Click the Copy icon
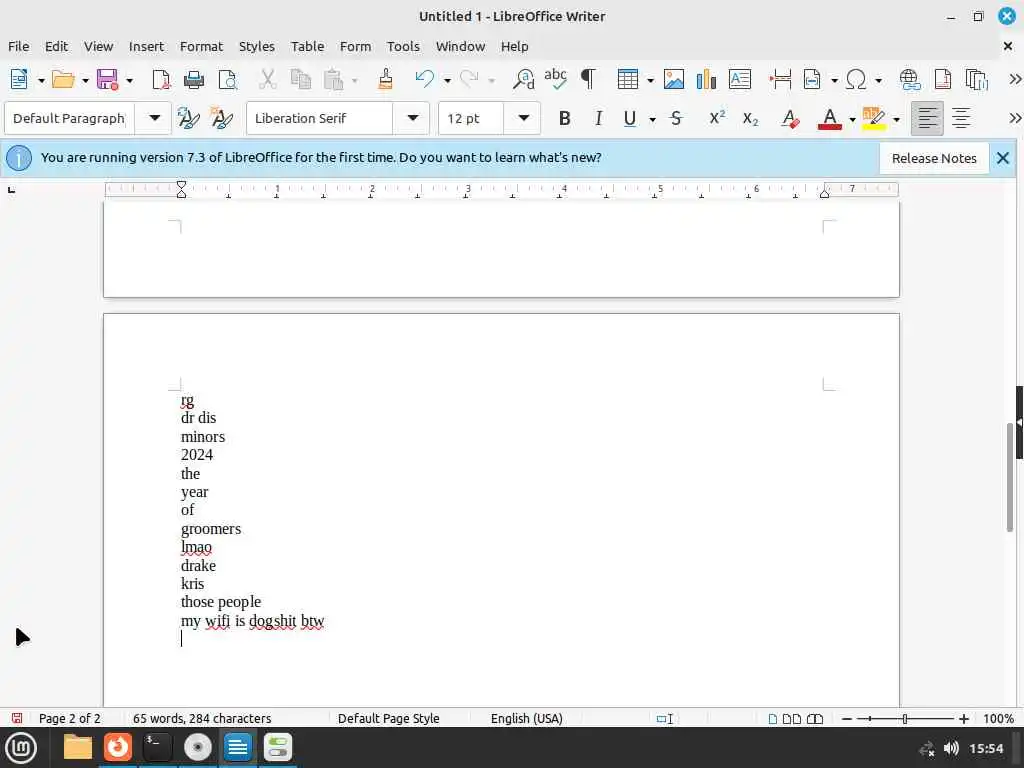The width and height of the screenshot is (1024, 768). [300, 80]
